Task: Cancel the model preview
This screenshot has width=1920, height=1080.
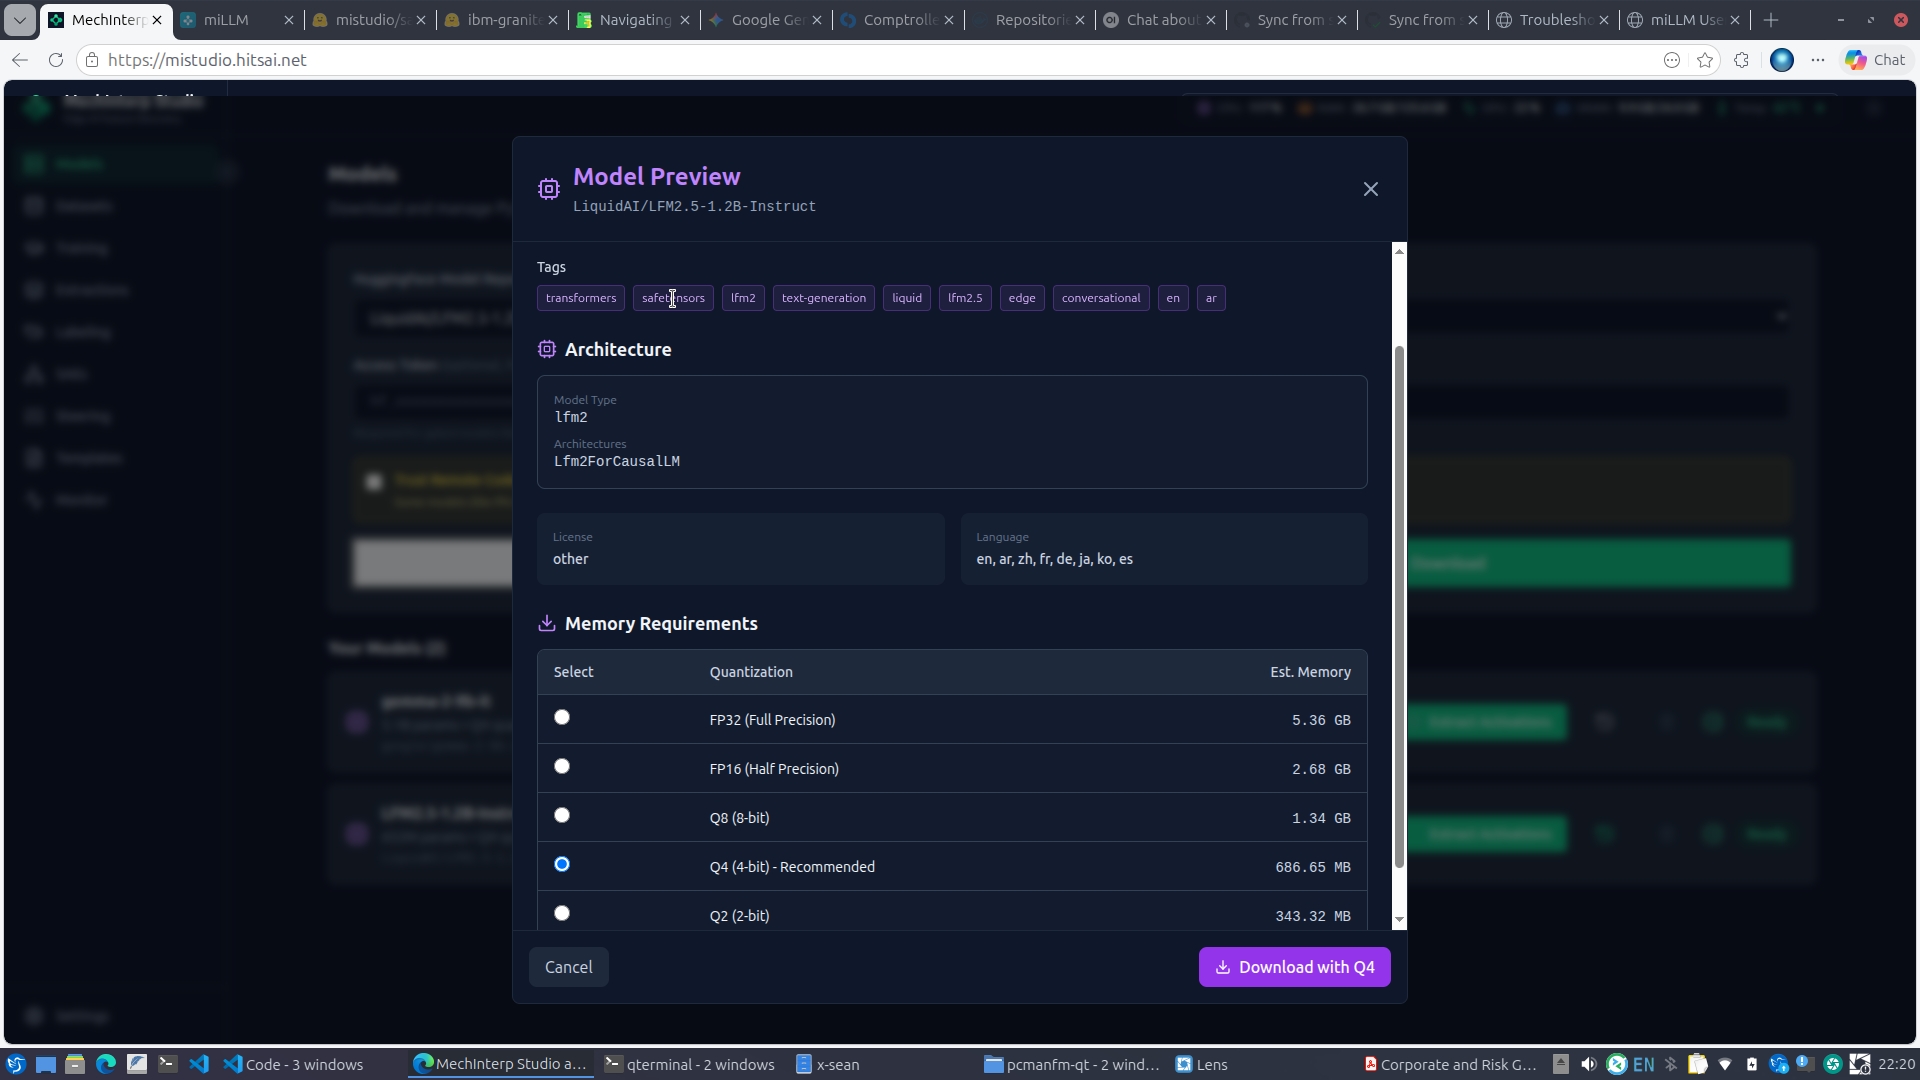Action: pos(568,967)
